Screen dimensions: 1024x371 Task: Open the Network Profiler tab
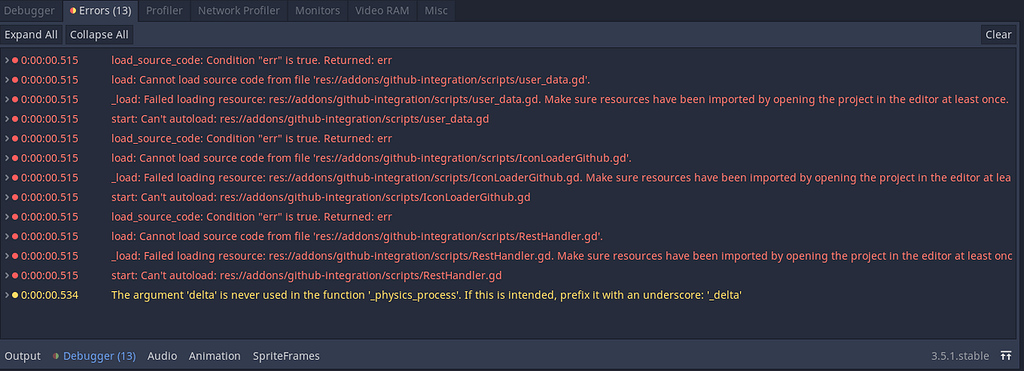coord(239,11)
